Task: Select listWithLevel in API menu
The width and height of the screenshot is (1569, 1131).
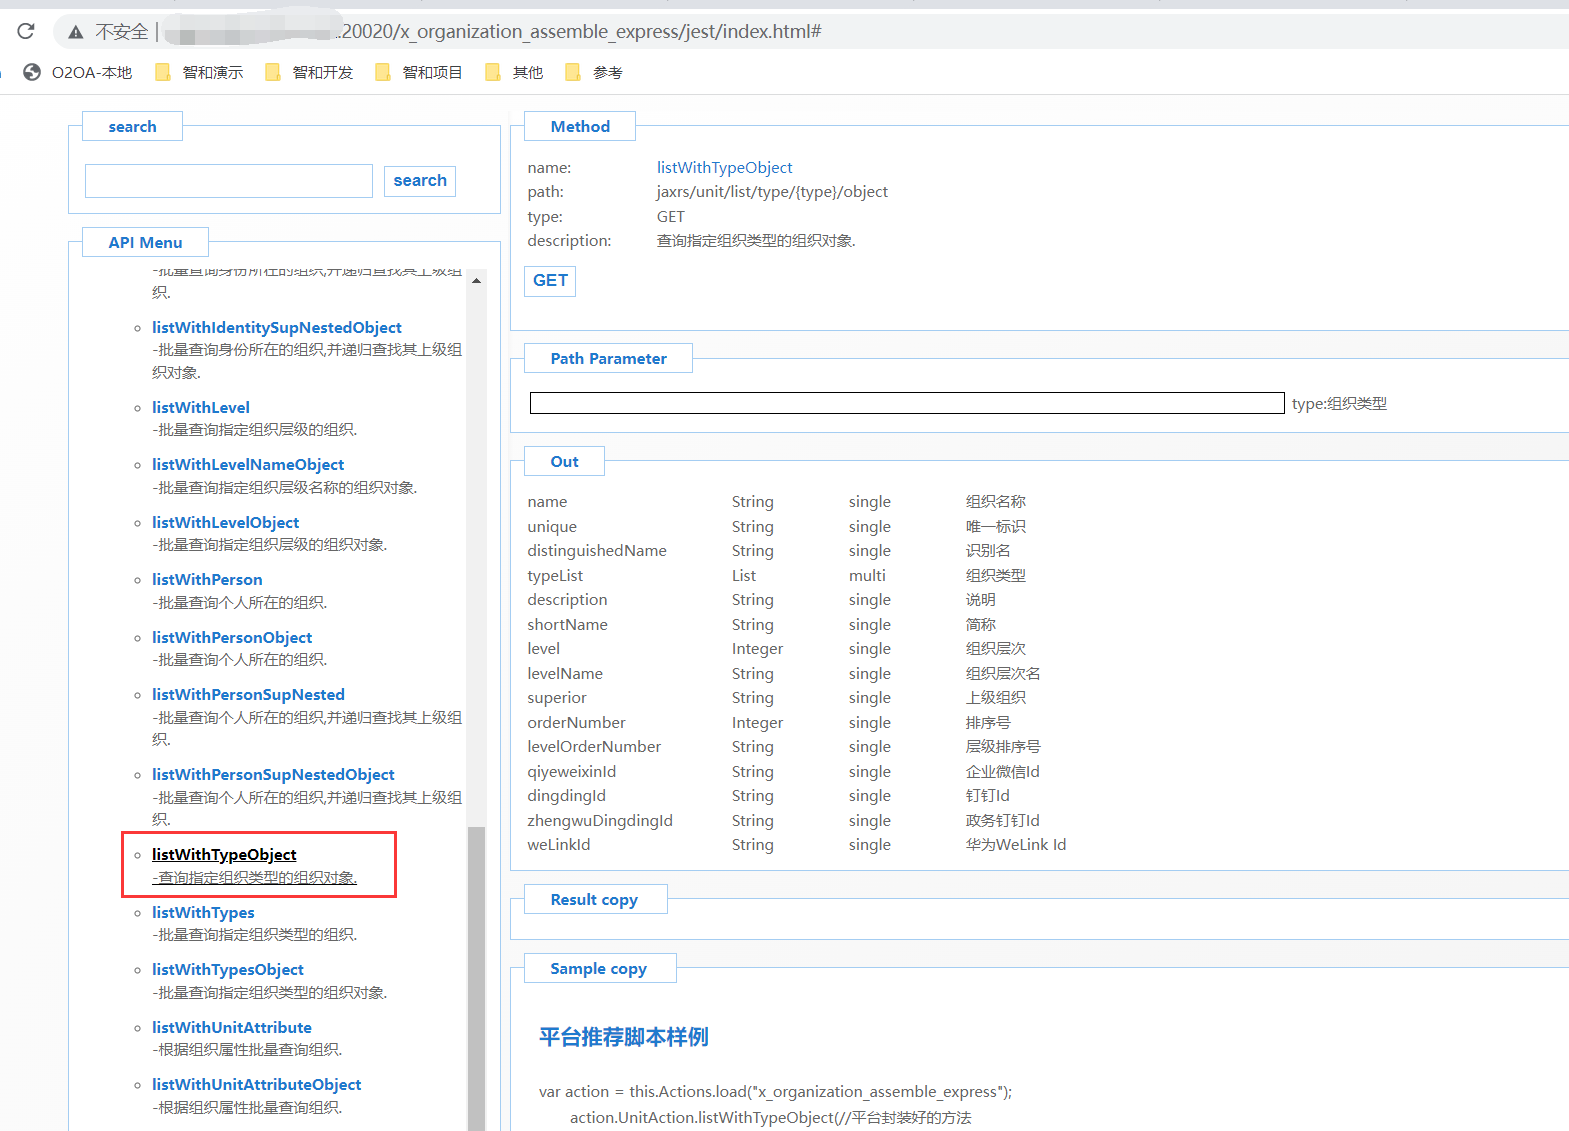Action: 201,407
